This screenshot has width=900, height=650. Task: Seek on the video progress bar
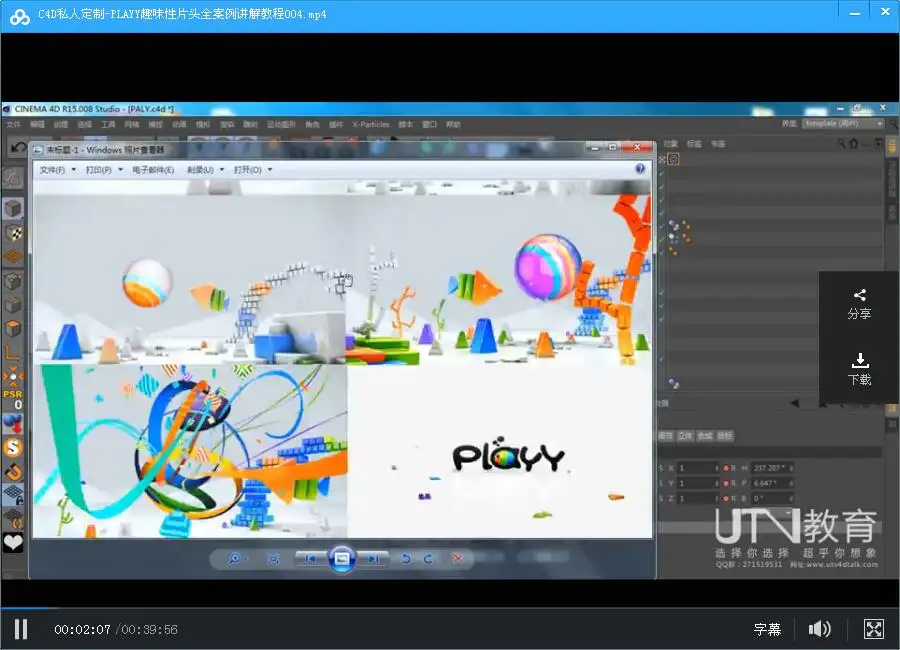pos(450,608)
